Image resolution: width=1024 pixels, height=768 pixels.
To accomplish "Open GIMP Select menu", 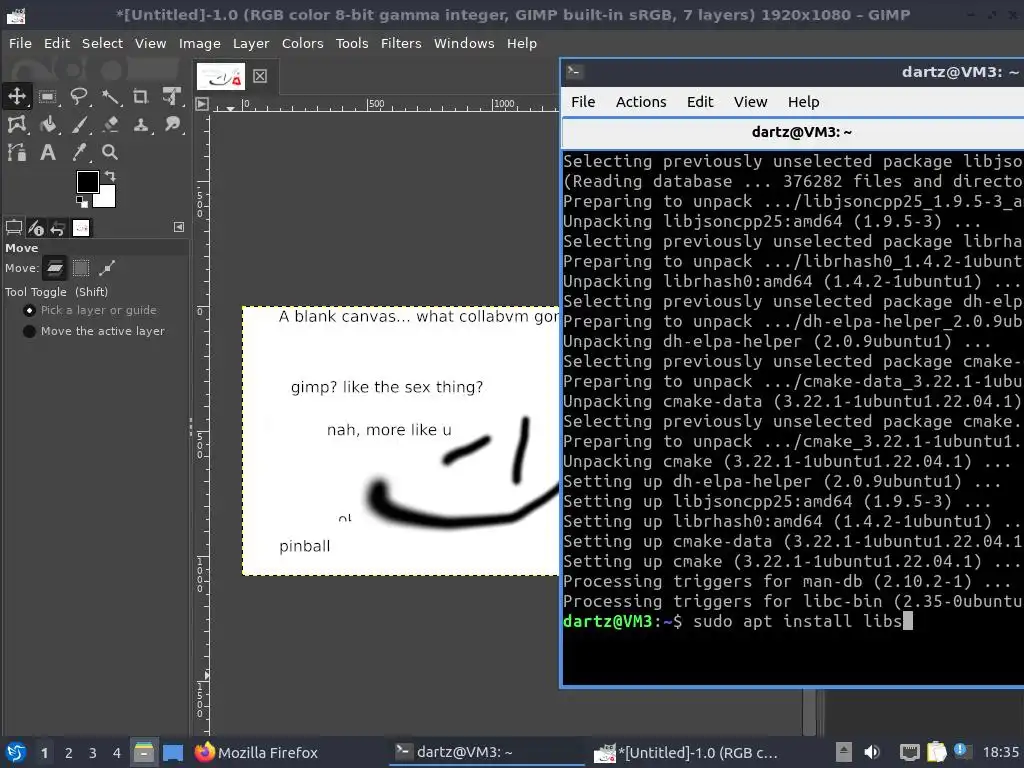I will [x=103, y=43].
